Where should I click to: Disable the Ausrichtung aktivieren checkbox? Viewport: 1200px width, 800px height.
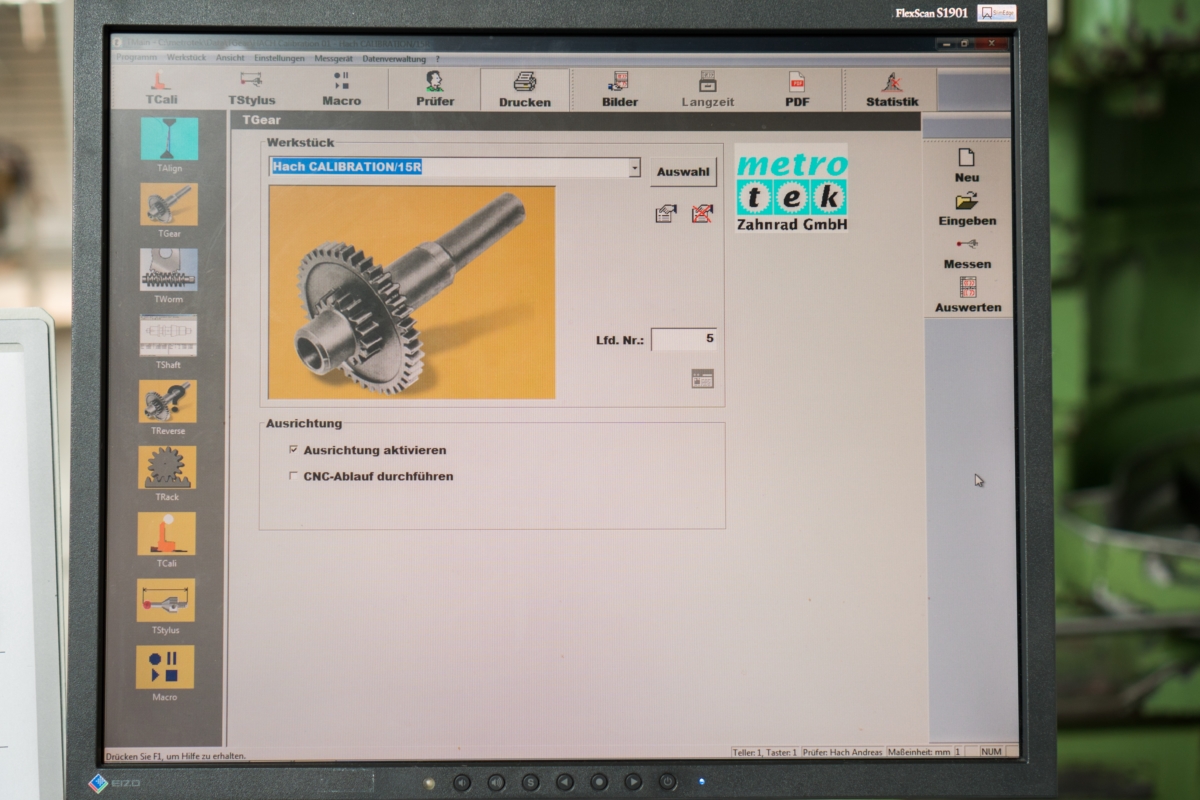click(x=293, y=450)
